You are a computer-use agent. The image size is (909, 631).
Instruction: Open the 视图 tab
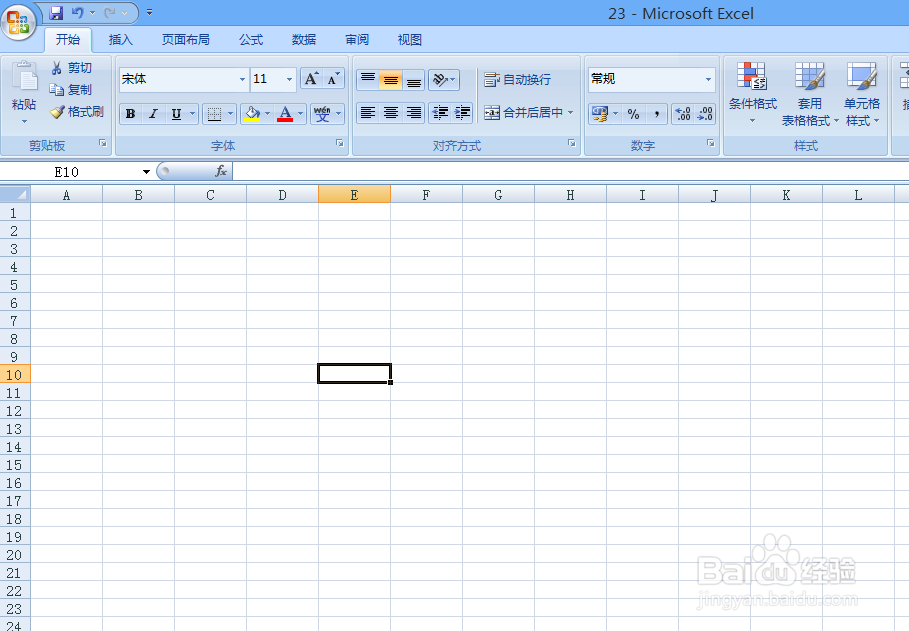click(409, 39)
